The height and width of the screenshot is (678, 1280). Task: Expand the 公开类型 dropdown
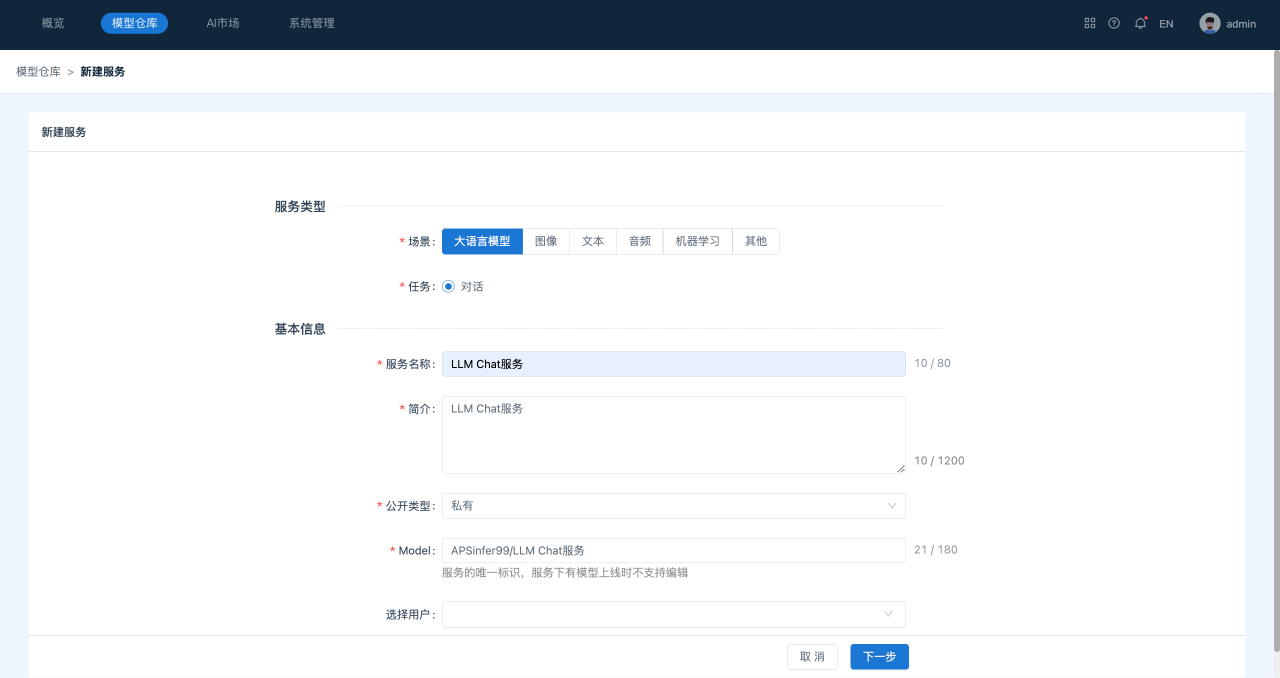tap(673, 506)
